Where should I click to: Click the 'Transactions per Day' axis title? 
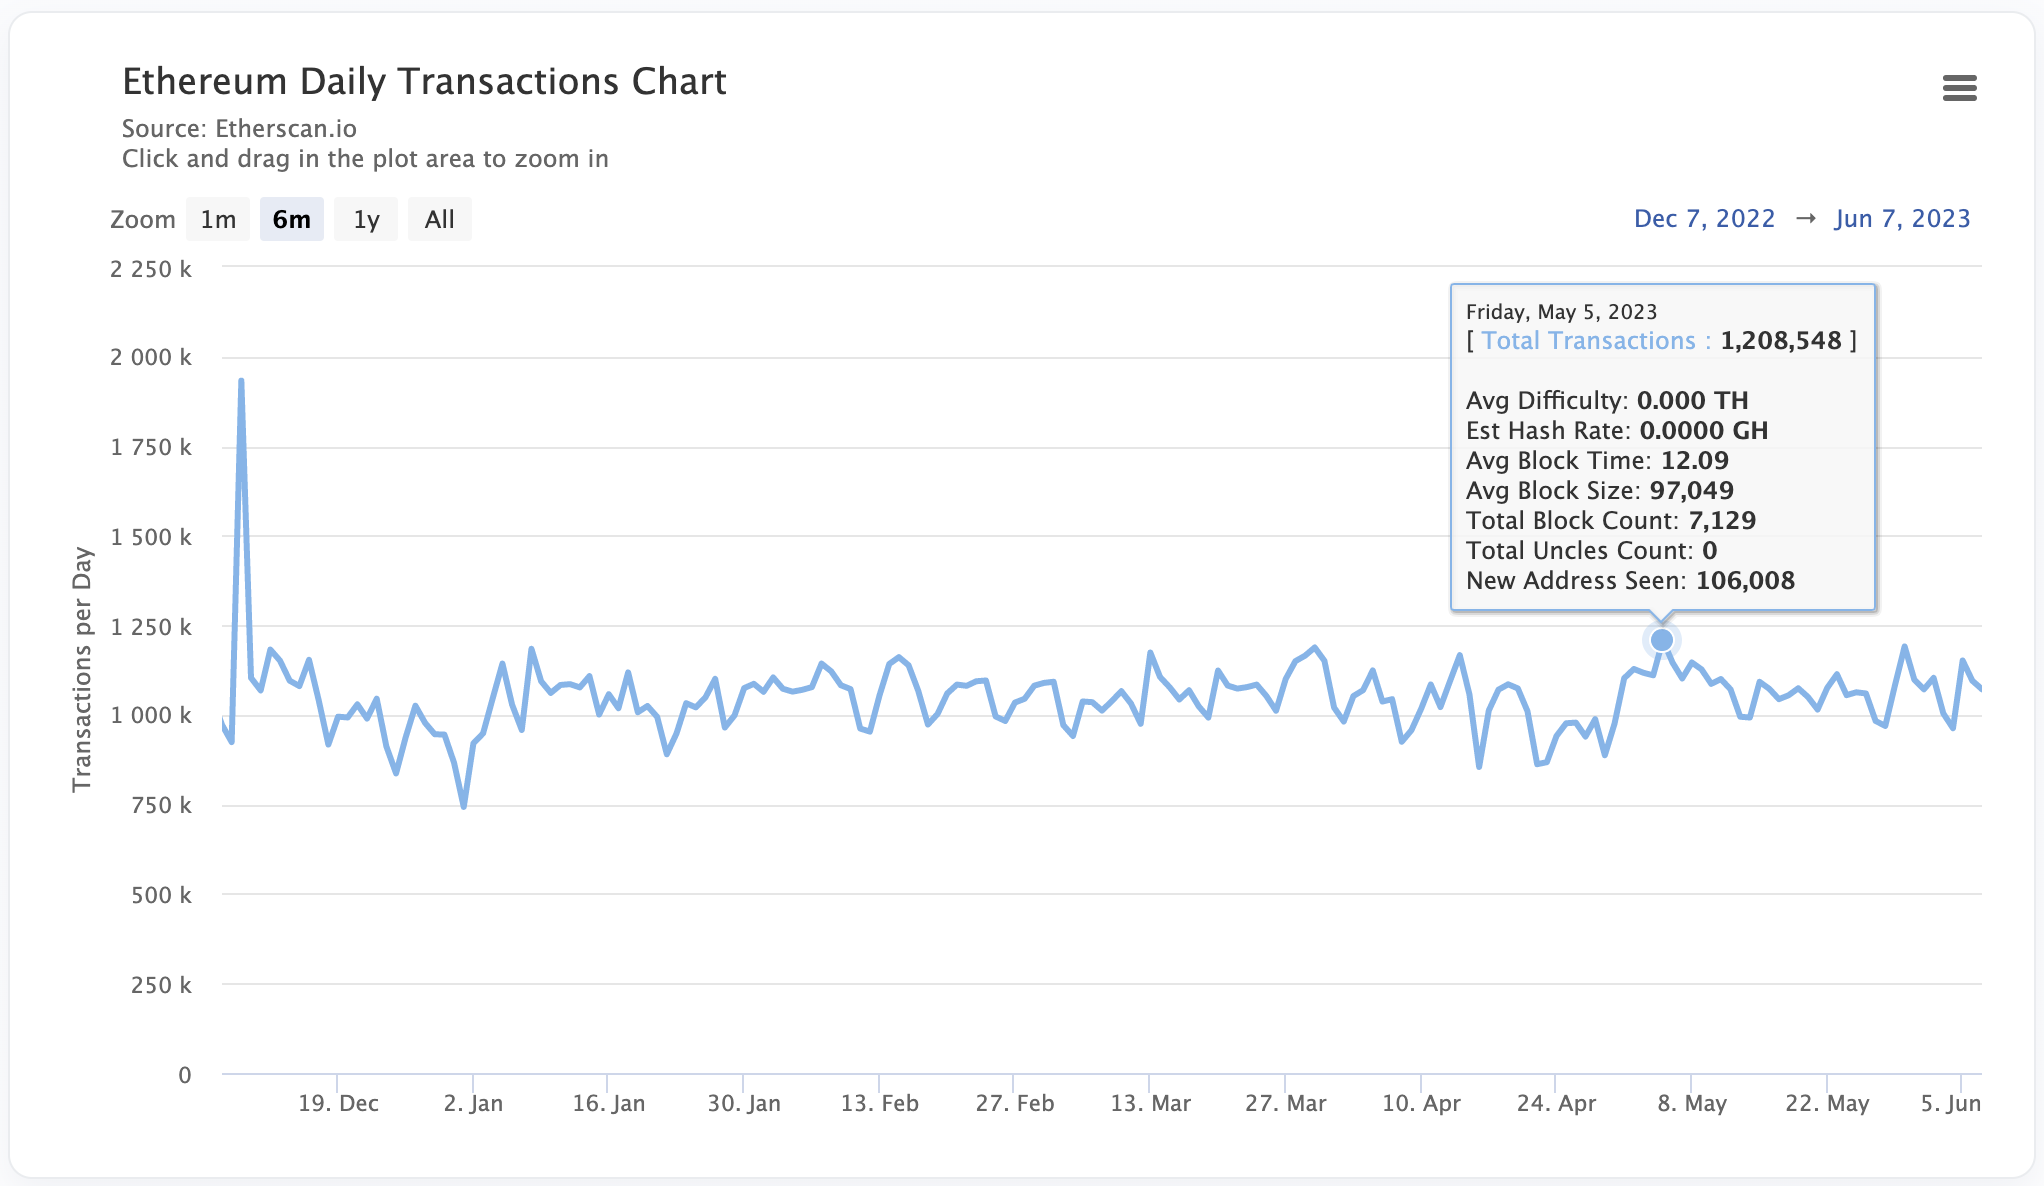[82, 670]
